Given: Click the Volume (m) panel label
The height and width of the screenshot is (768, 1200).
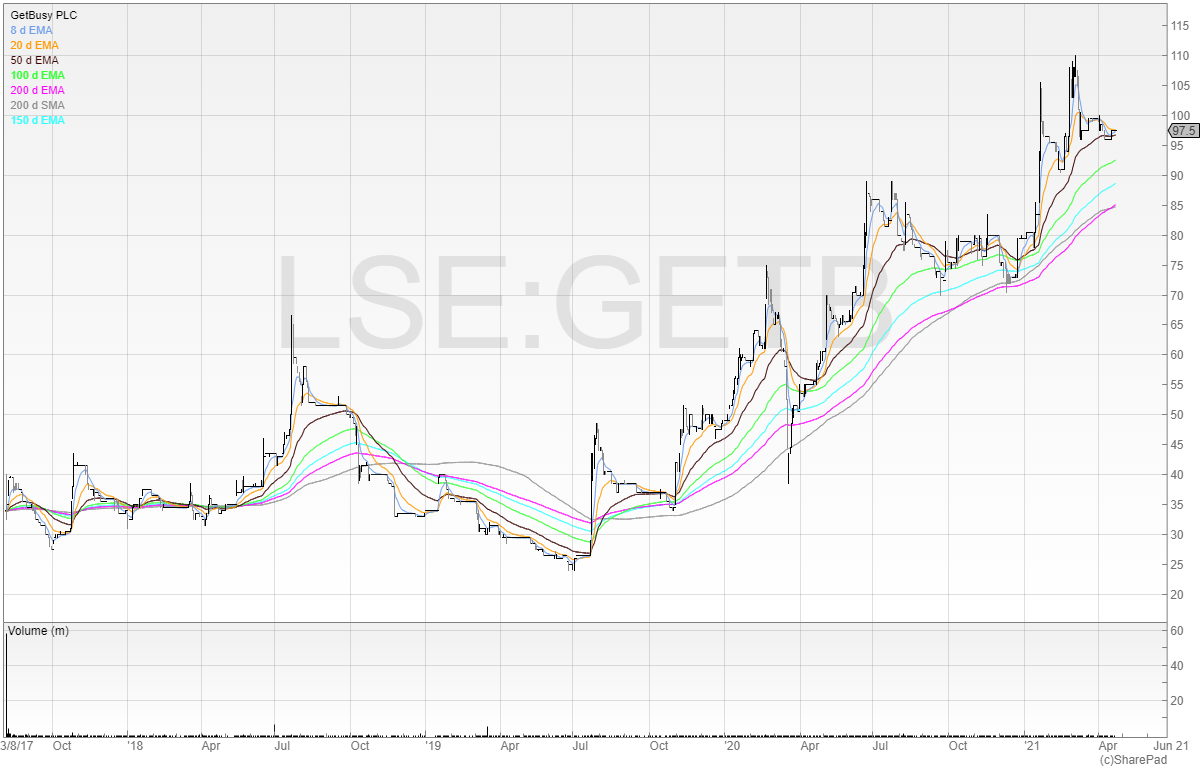Looking at the screenshot, I should (x=38, y=631).
